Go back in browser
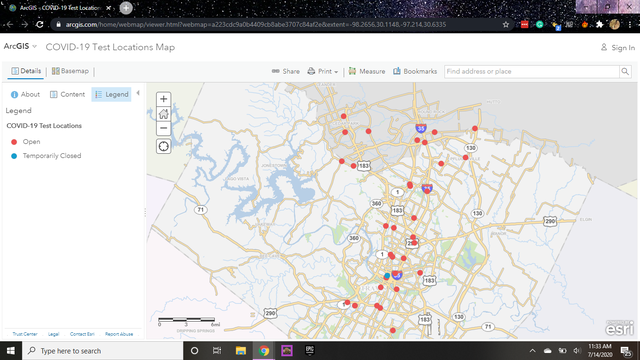640x360 pixels. point(9,24)
